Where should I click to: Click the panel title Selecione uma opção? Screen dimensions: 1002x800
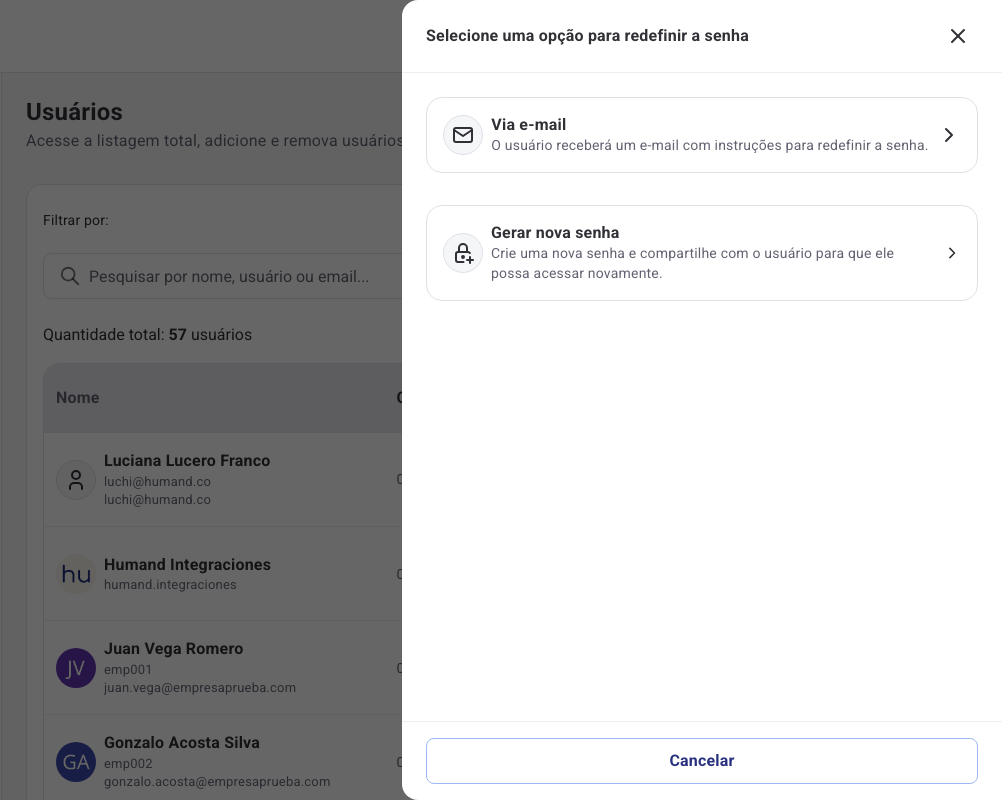pyautogui.click(x=587, y=36)
